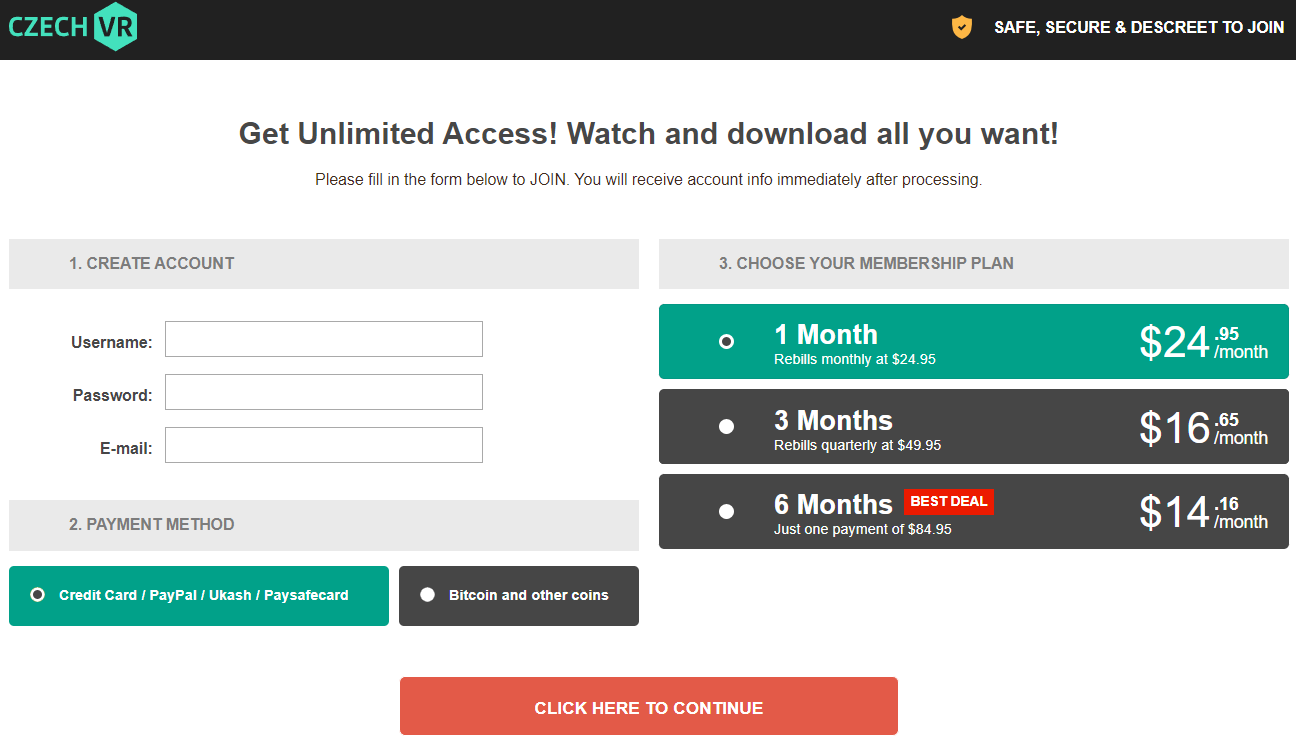Choose Bitcoin and other coins radio
This screenshot has height=744, width=1296.
428,595
